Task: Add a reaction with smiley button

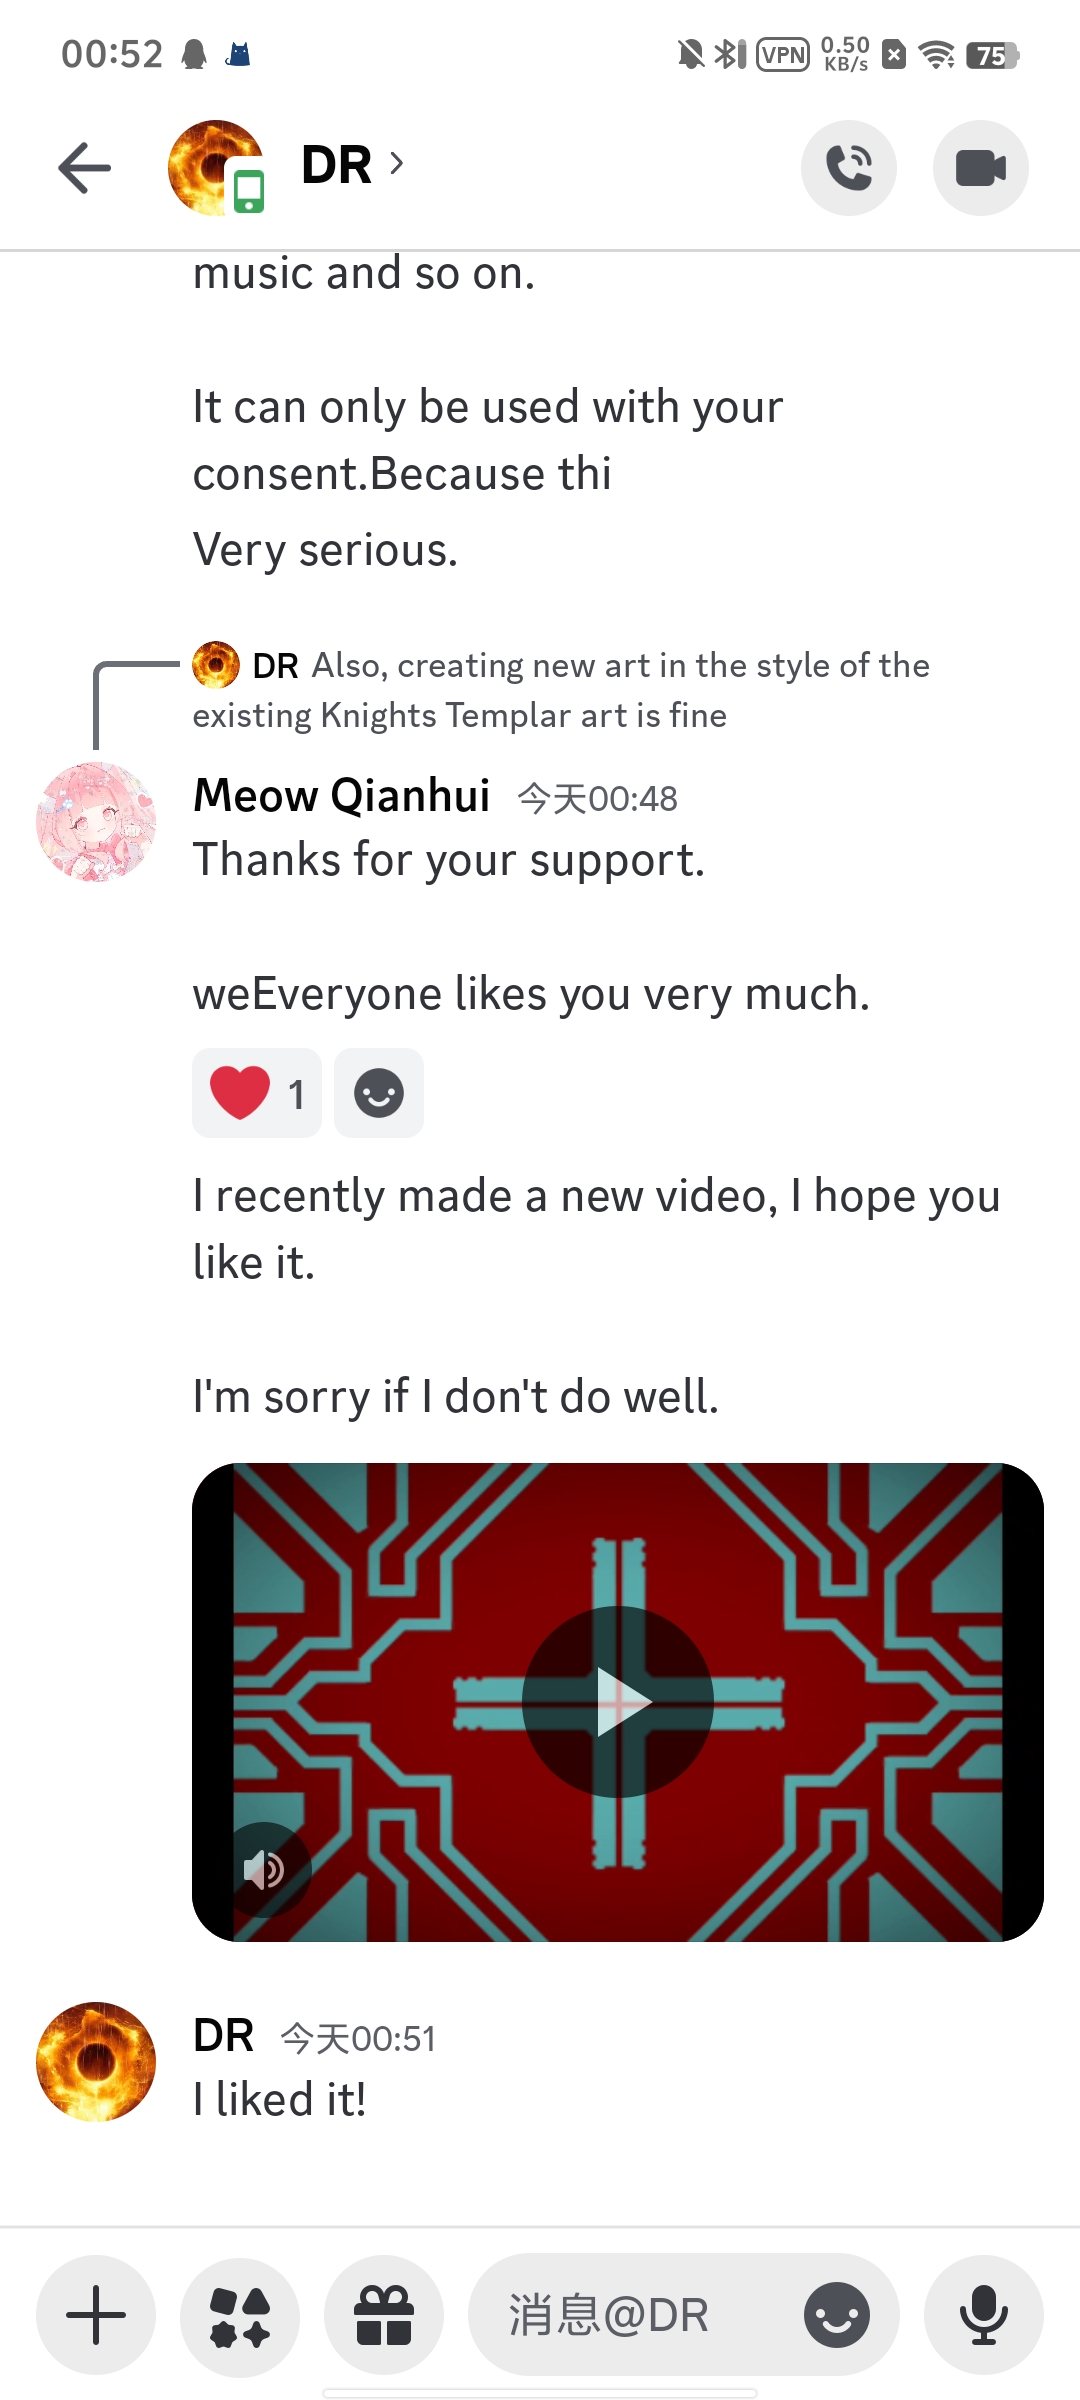Action: 379,1093
